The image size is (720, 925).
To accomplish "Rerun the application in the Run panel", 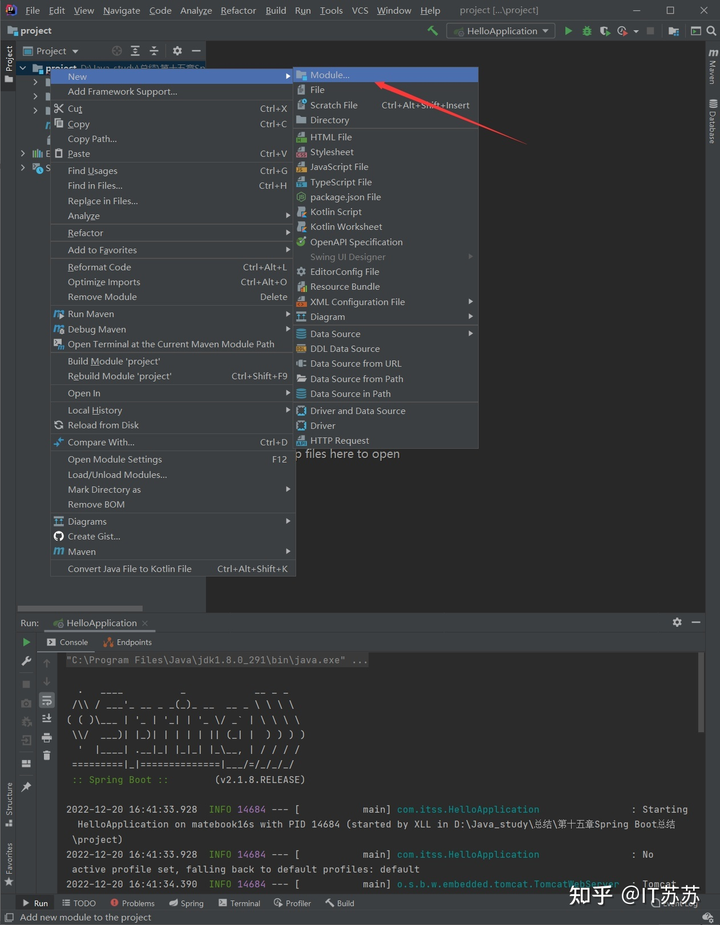I will point(26,642).
